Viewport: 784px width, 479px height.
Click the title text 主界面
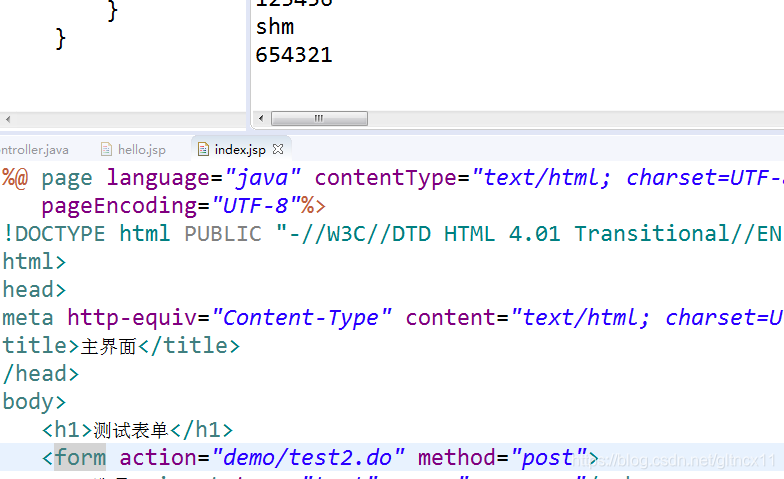click(x=108, y=346)
